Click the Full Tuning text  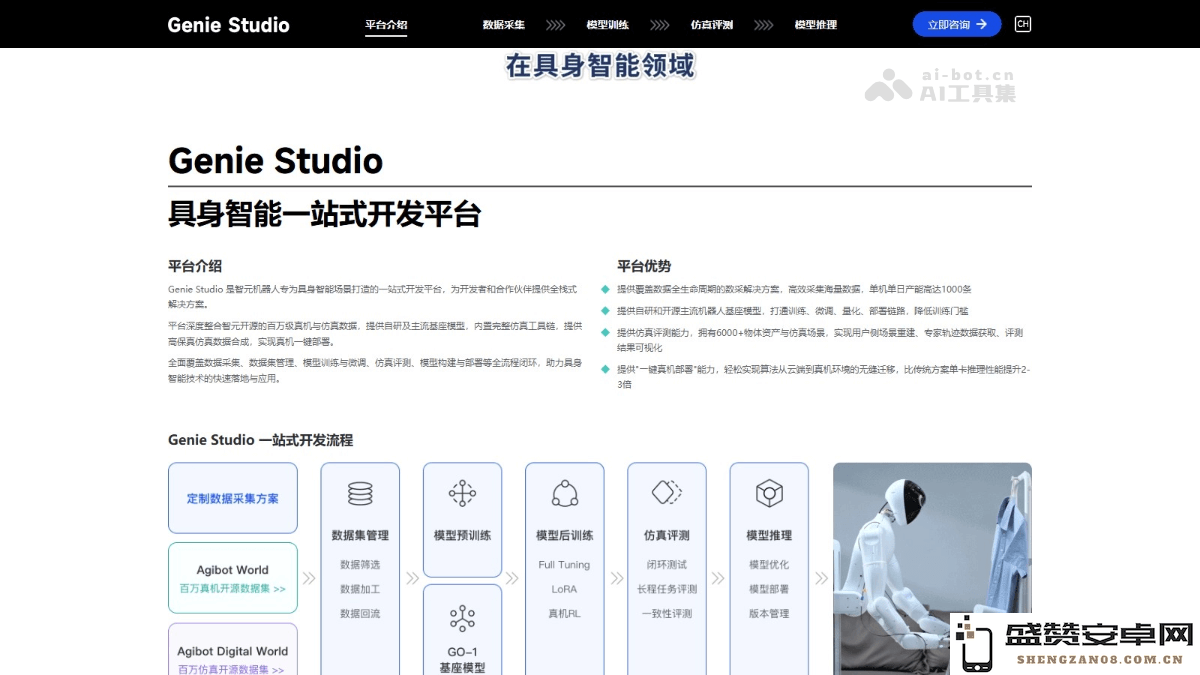point(564,565)
